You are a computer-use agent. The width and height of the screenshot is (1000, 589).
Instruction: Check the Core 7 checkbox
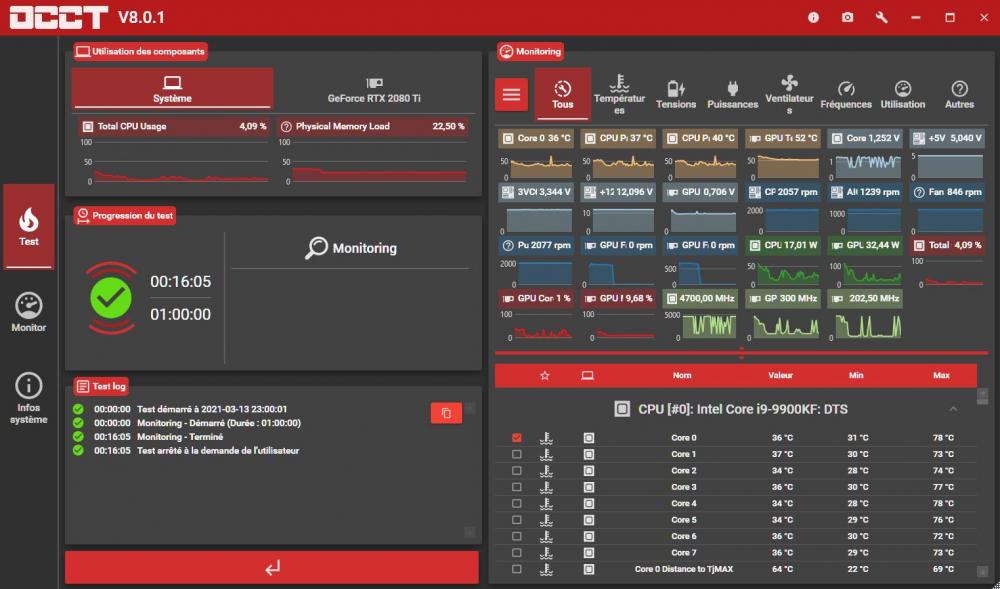tap(517, 553)
